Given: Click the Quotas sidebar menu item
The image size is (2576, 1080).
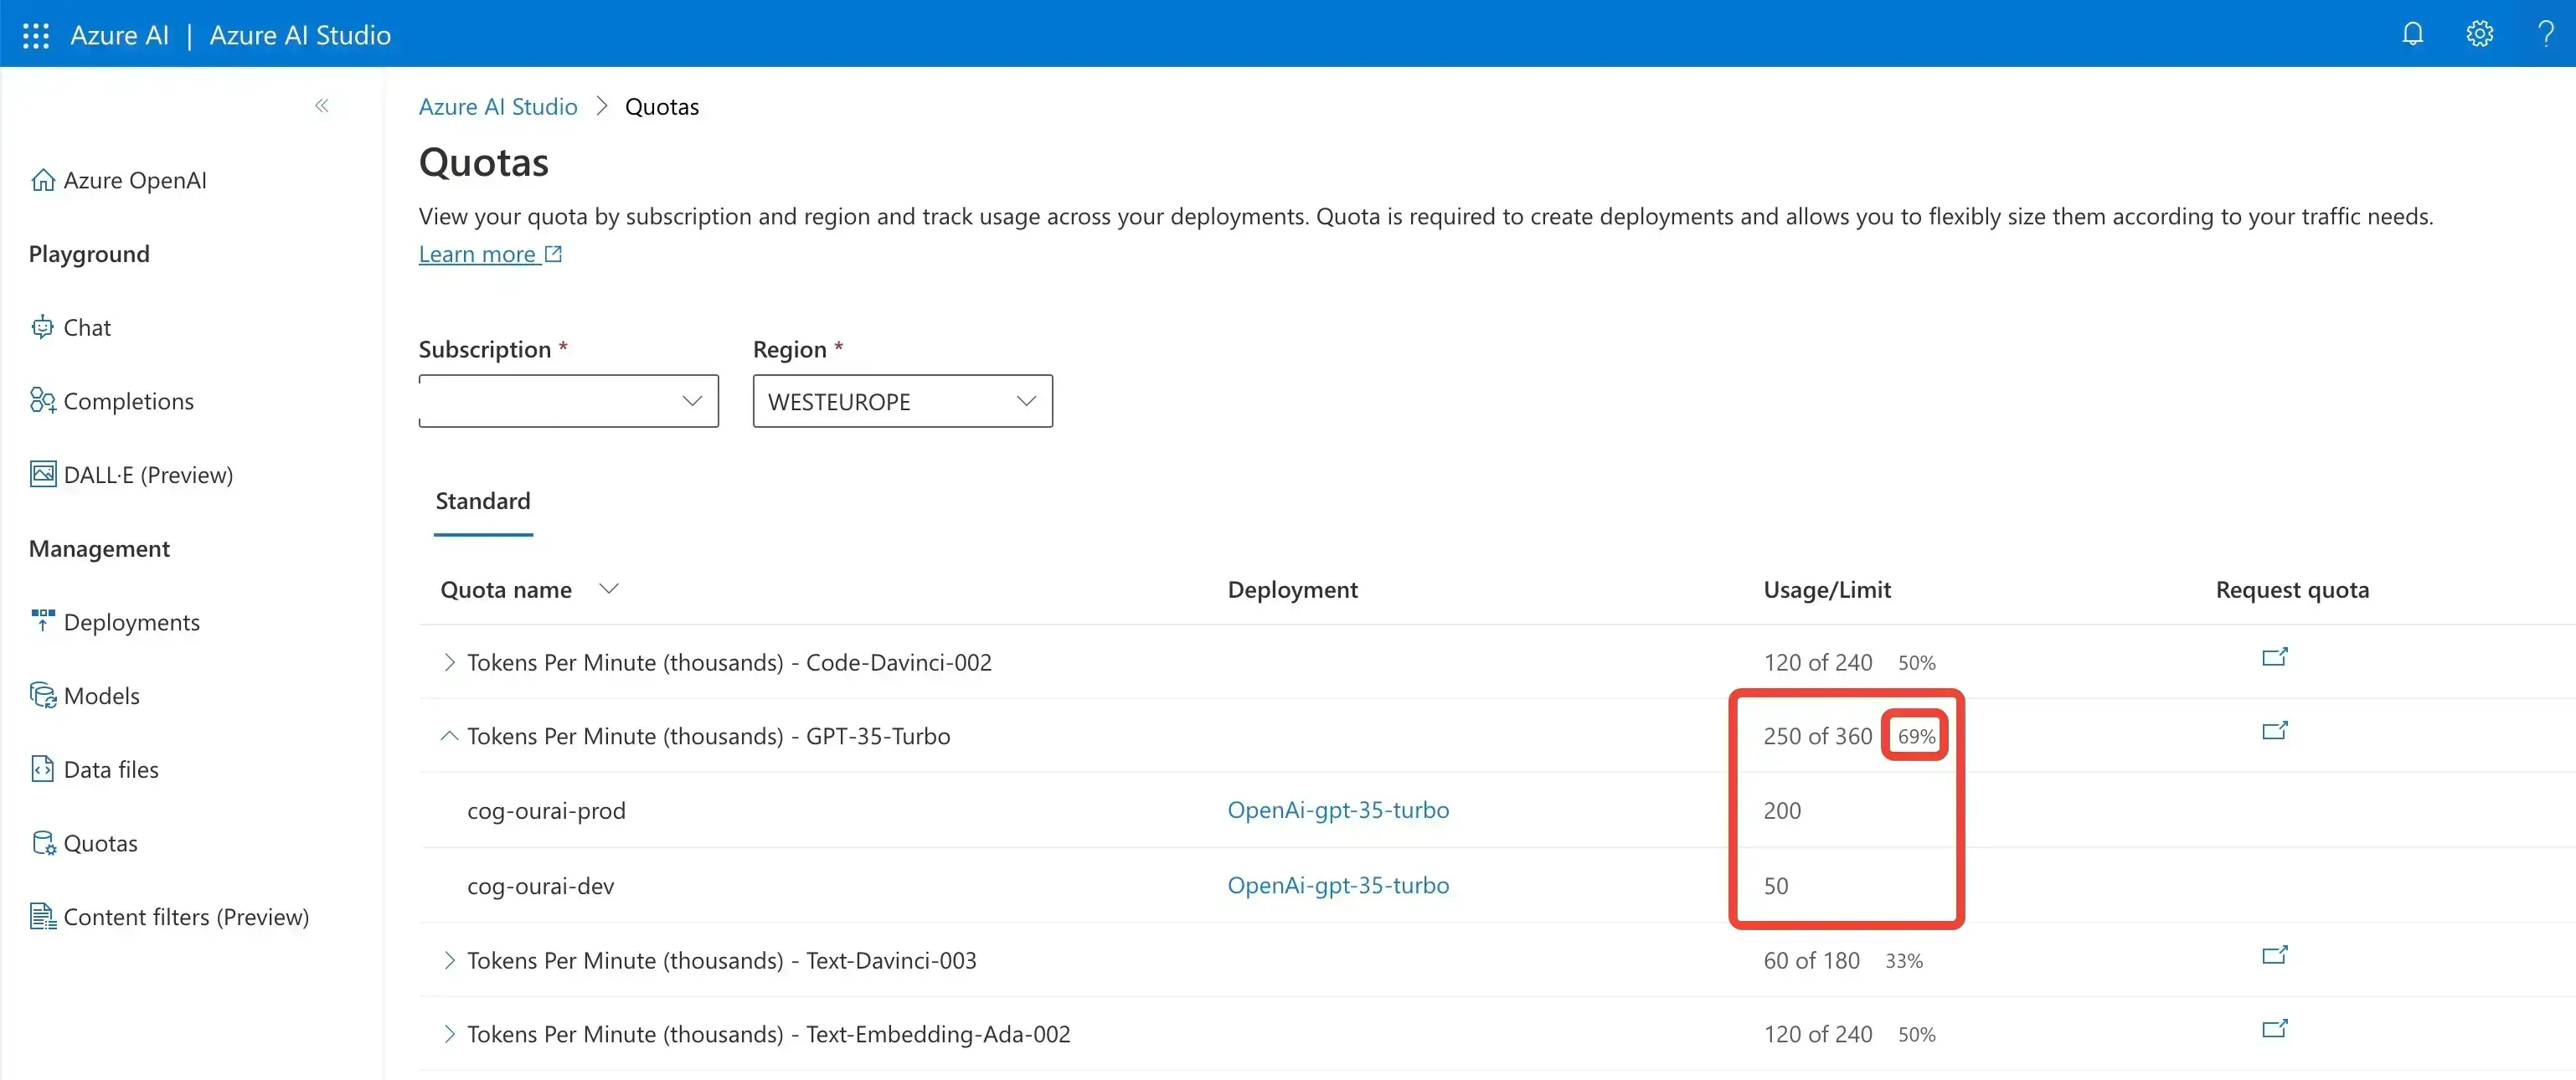Looking at the screenshot, I should tap(97, 842).
